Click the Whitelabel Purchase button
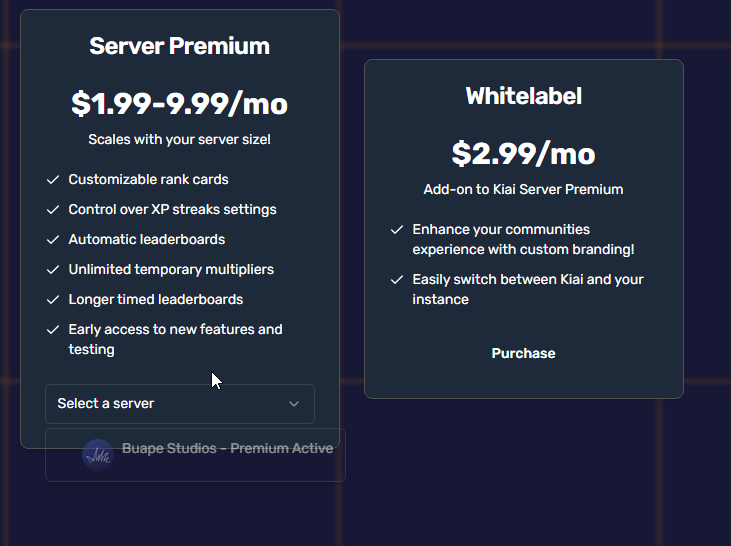Screen dimensions: 731x546 524,353
